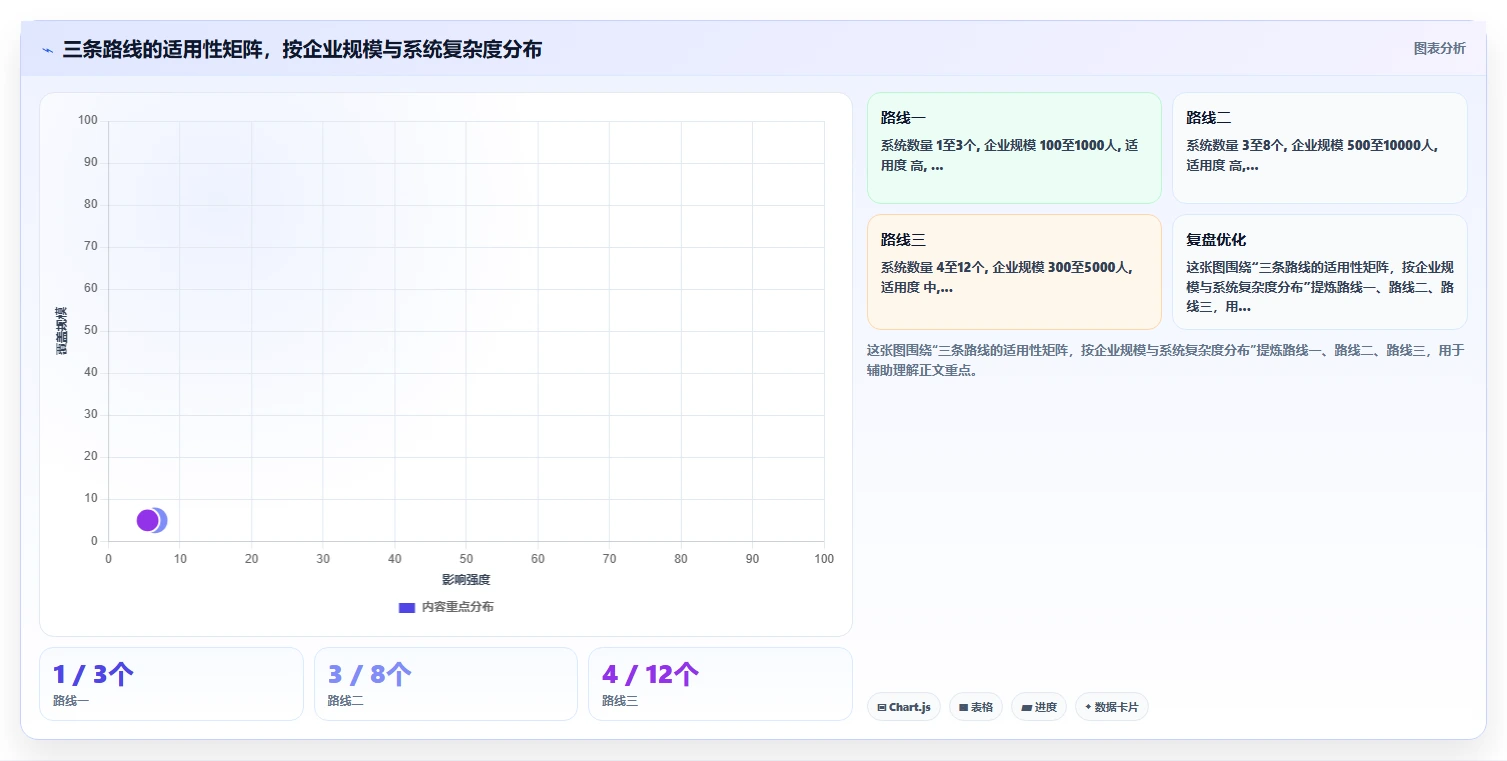Click the summary paragraph starting 这张图围绕
Image resolution: width=1507 pixels, height=761 pixels.
(x=1166, y=360)
